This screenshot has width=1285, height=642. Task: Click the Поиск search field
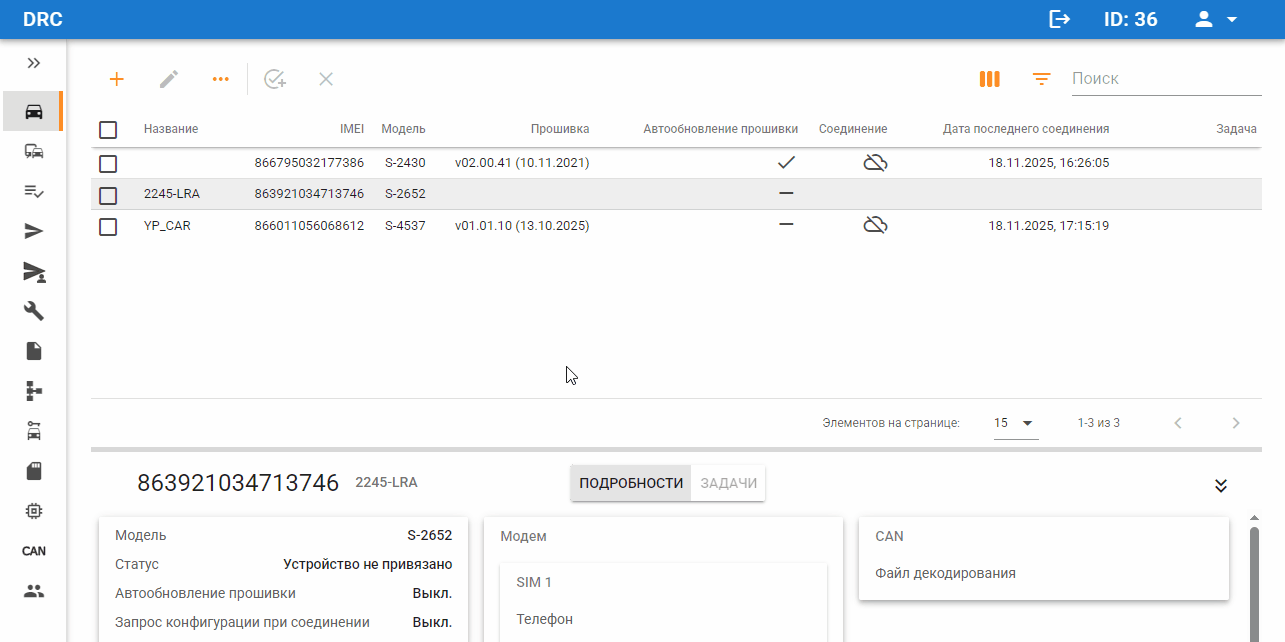coord(1166,78)
